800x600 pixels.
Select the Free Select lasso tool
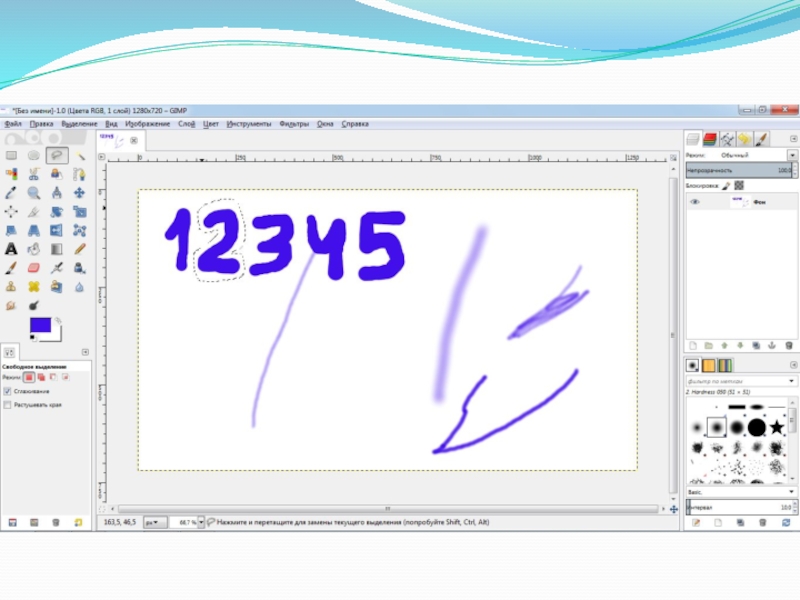pyautogui.click(x=57, y=155)
